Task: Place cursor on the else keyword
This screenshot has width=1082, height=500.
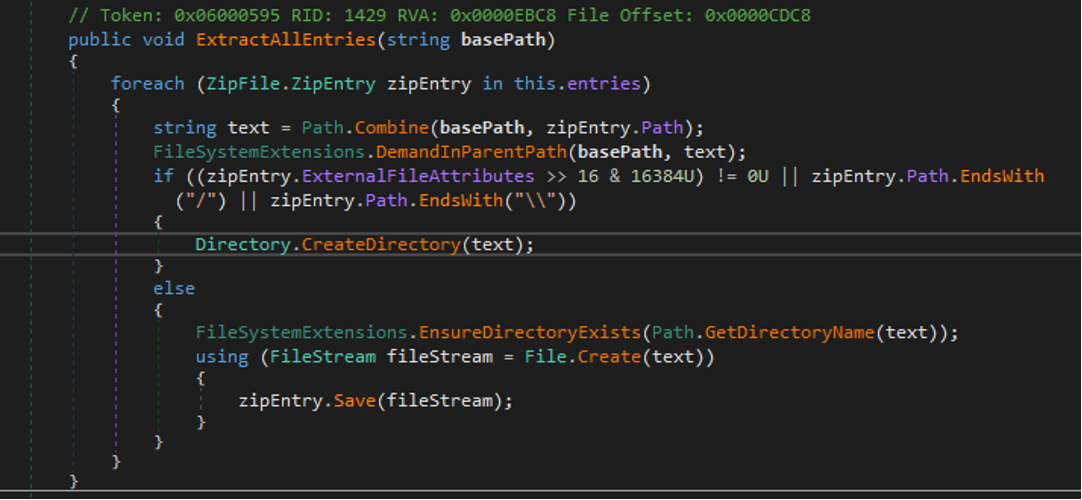Action: [x=174, y=288]
